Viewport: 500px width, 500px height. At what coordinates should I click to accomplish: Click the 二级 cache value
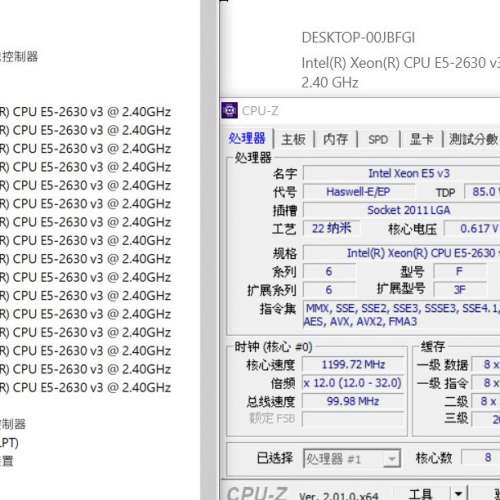point(487,401)
